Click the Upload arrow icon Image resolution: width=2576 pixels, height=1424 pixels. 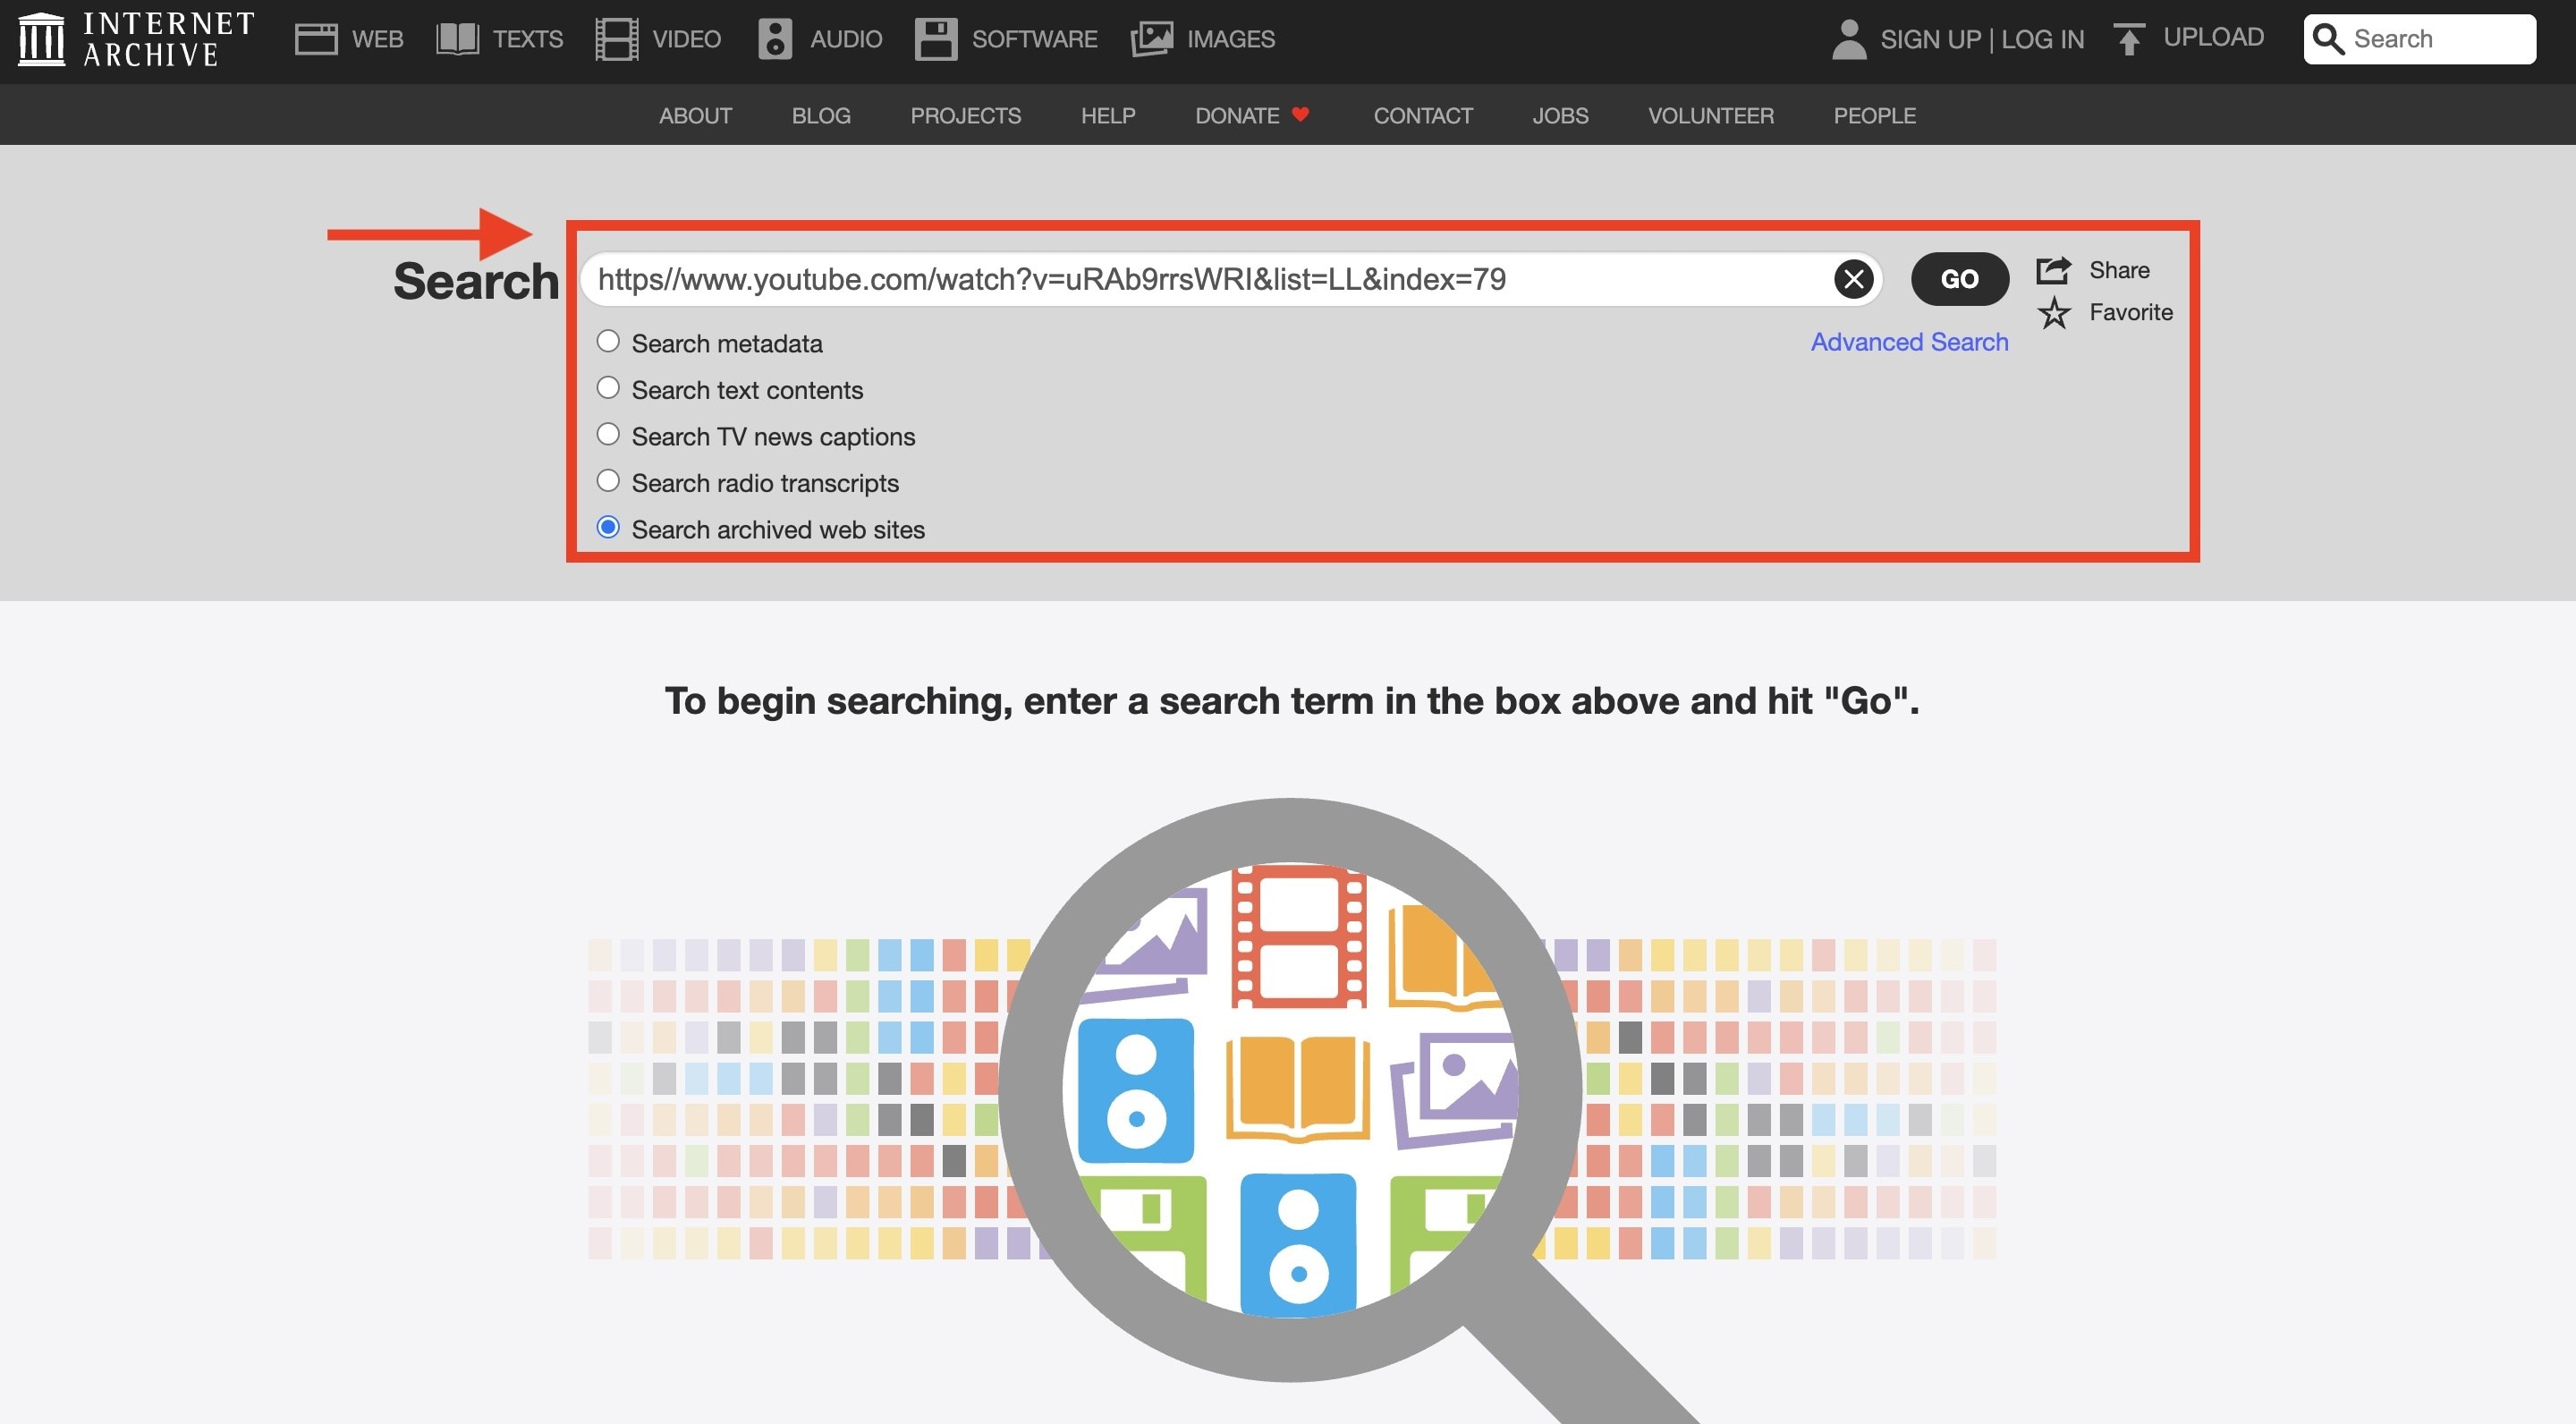[2129, 39]
